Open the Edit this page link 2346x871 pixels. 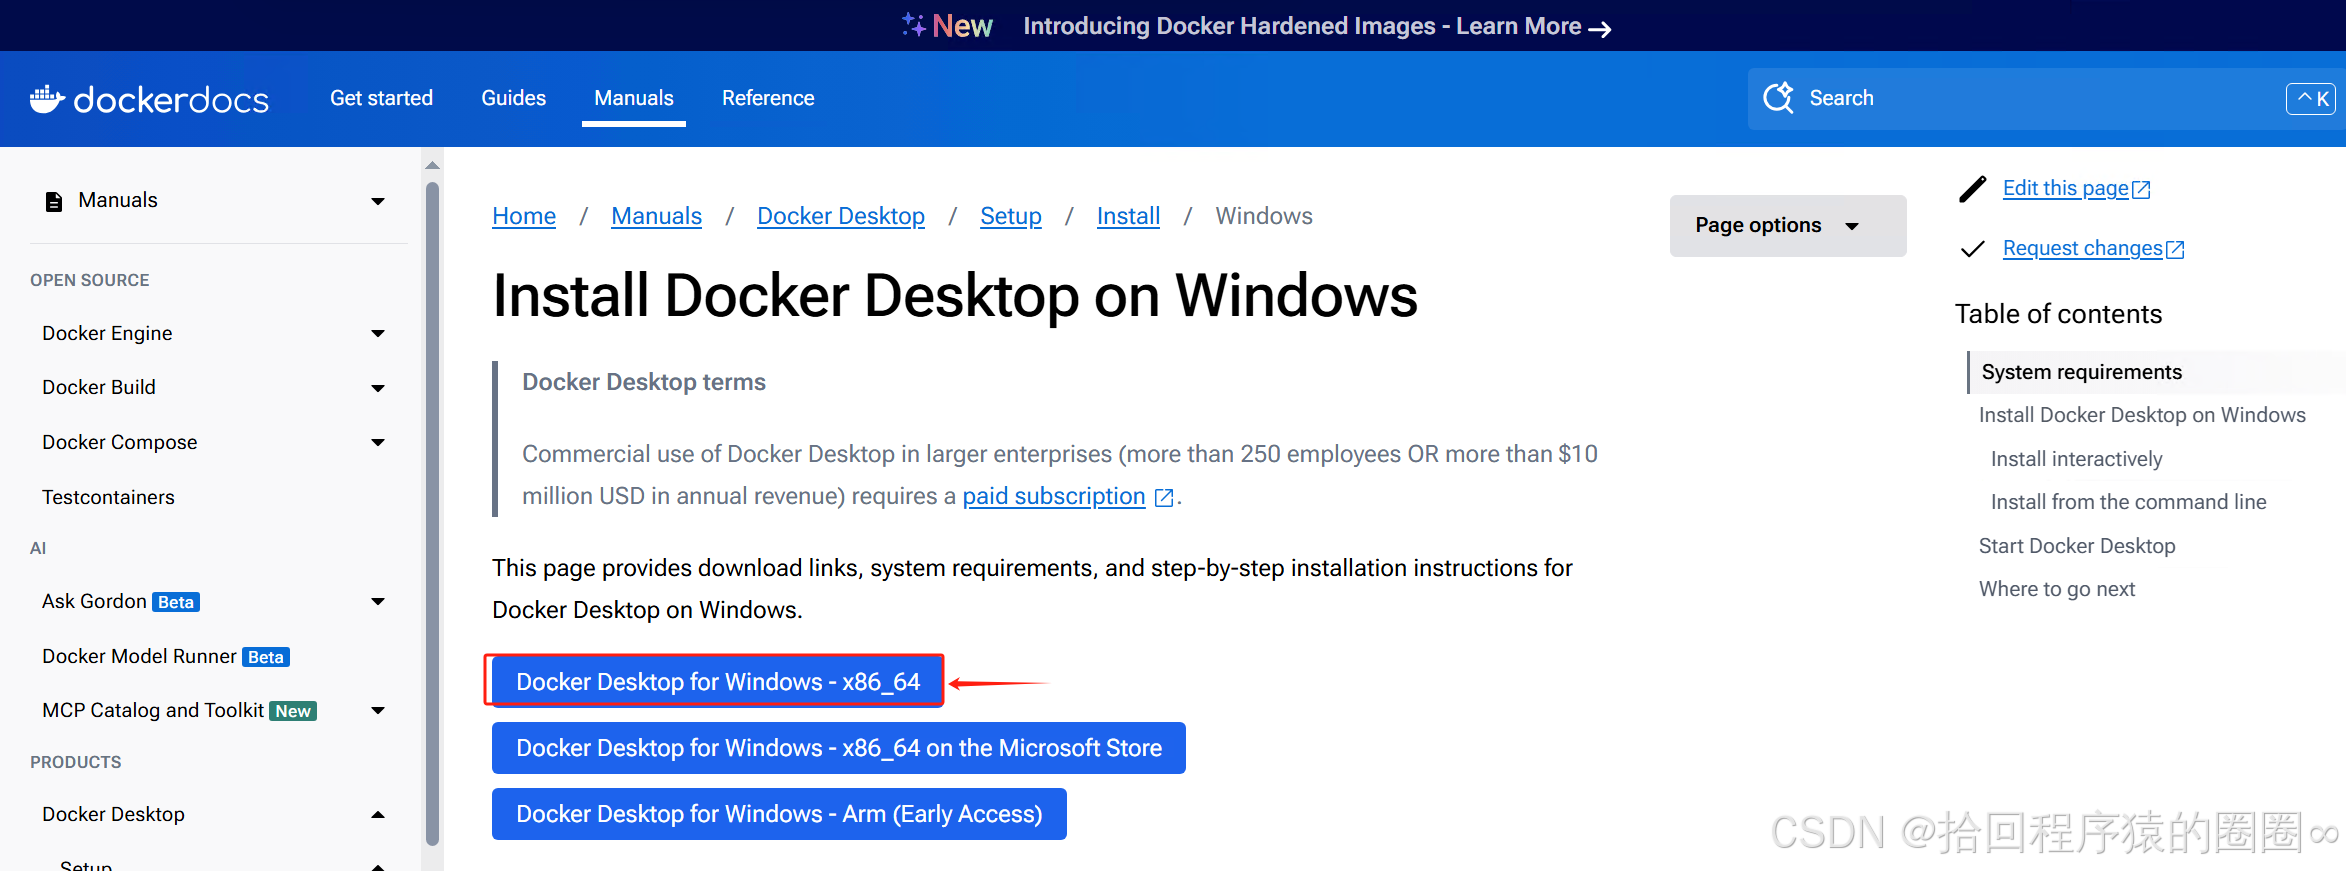[x=2065, y=188]
